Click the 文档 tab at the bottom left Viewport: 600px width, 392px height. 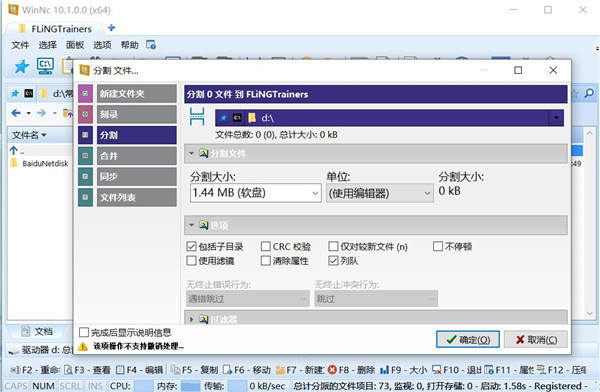(x=37, y=331)
